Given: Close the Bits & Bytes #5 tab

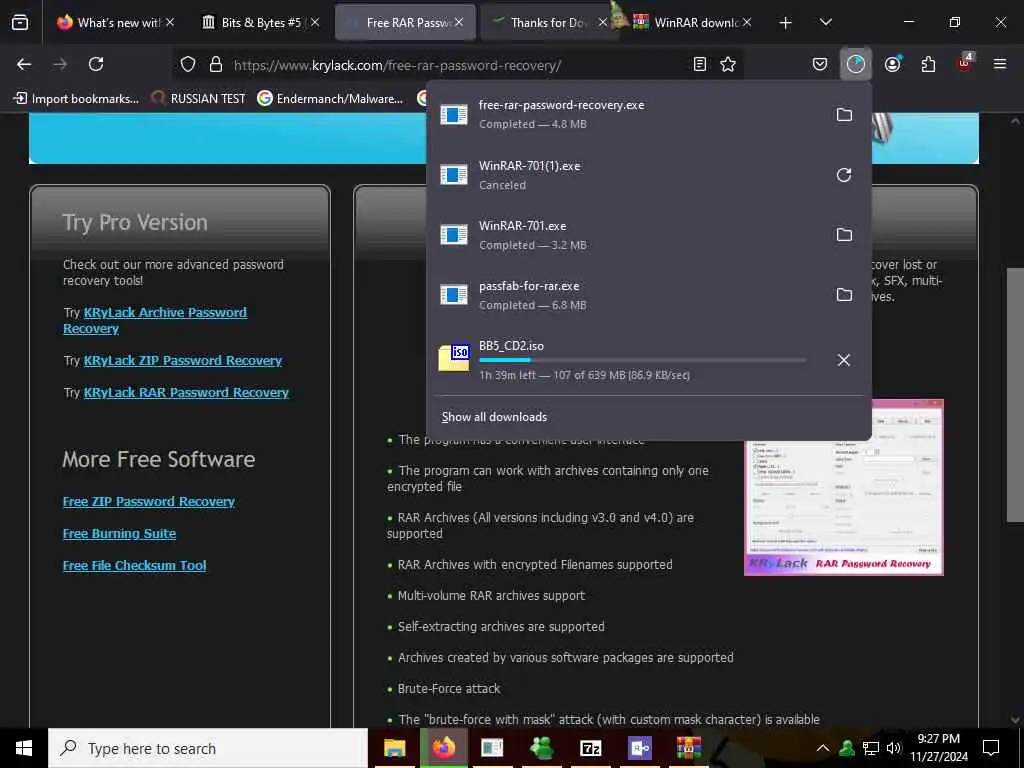Looking at the screenshot, I should [315, 22].
